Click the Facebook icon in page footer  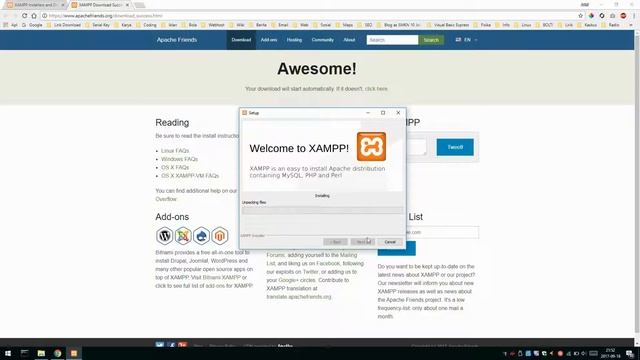[171, 345]
